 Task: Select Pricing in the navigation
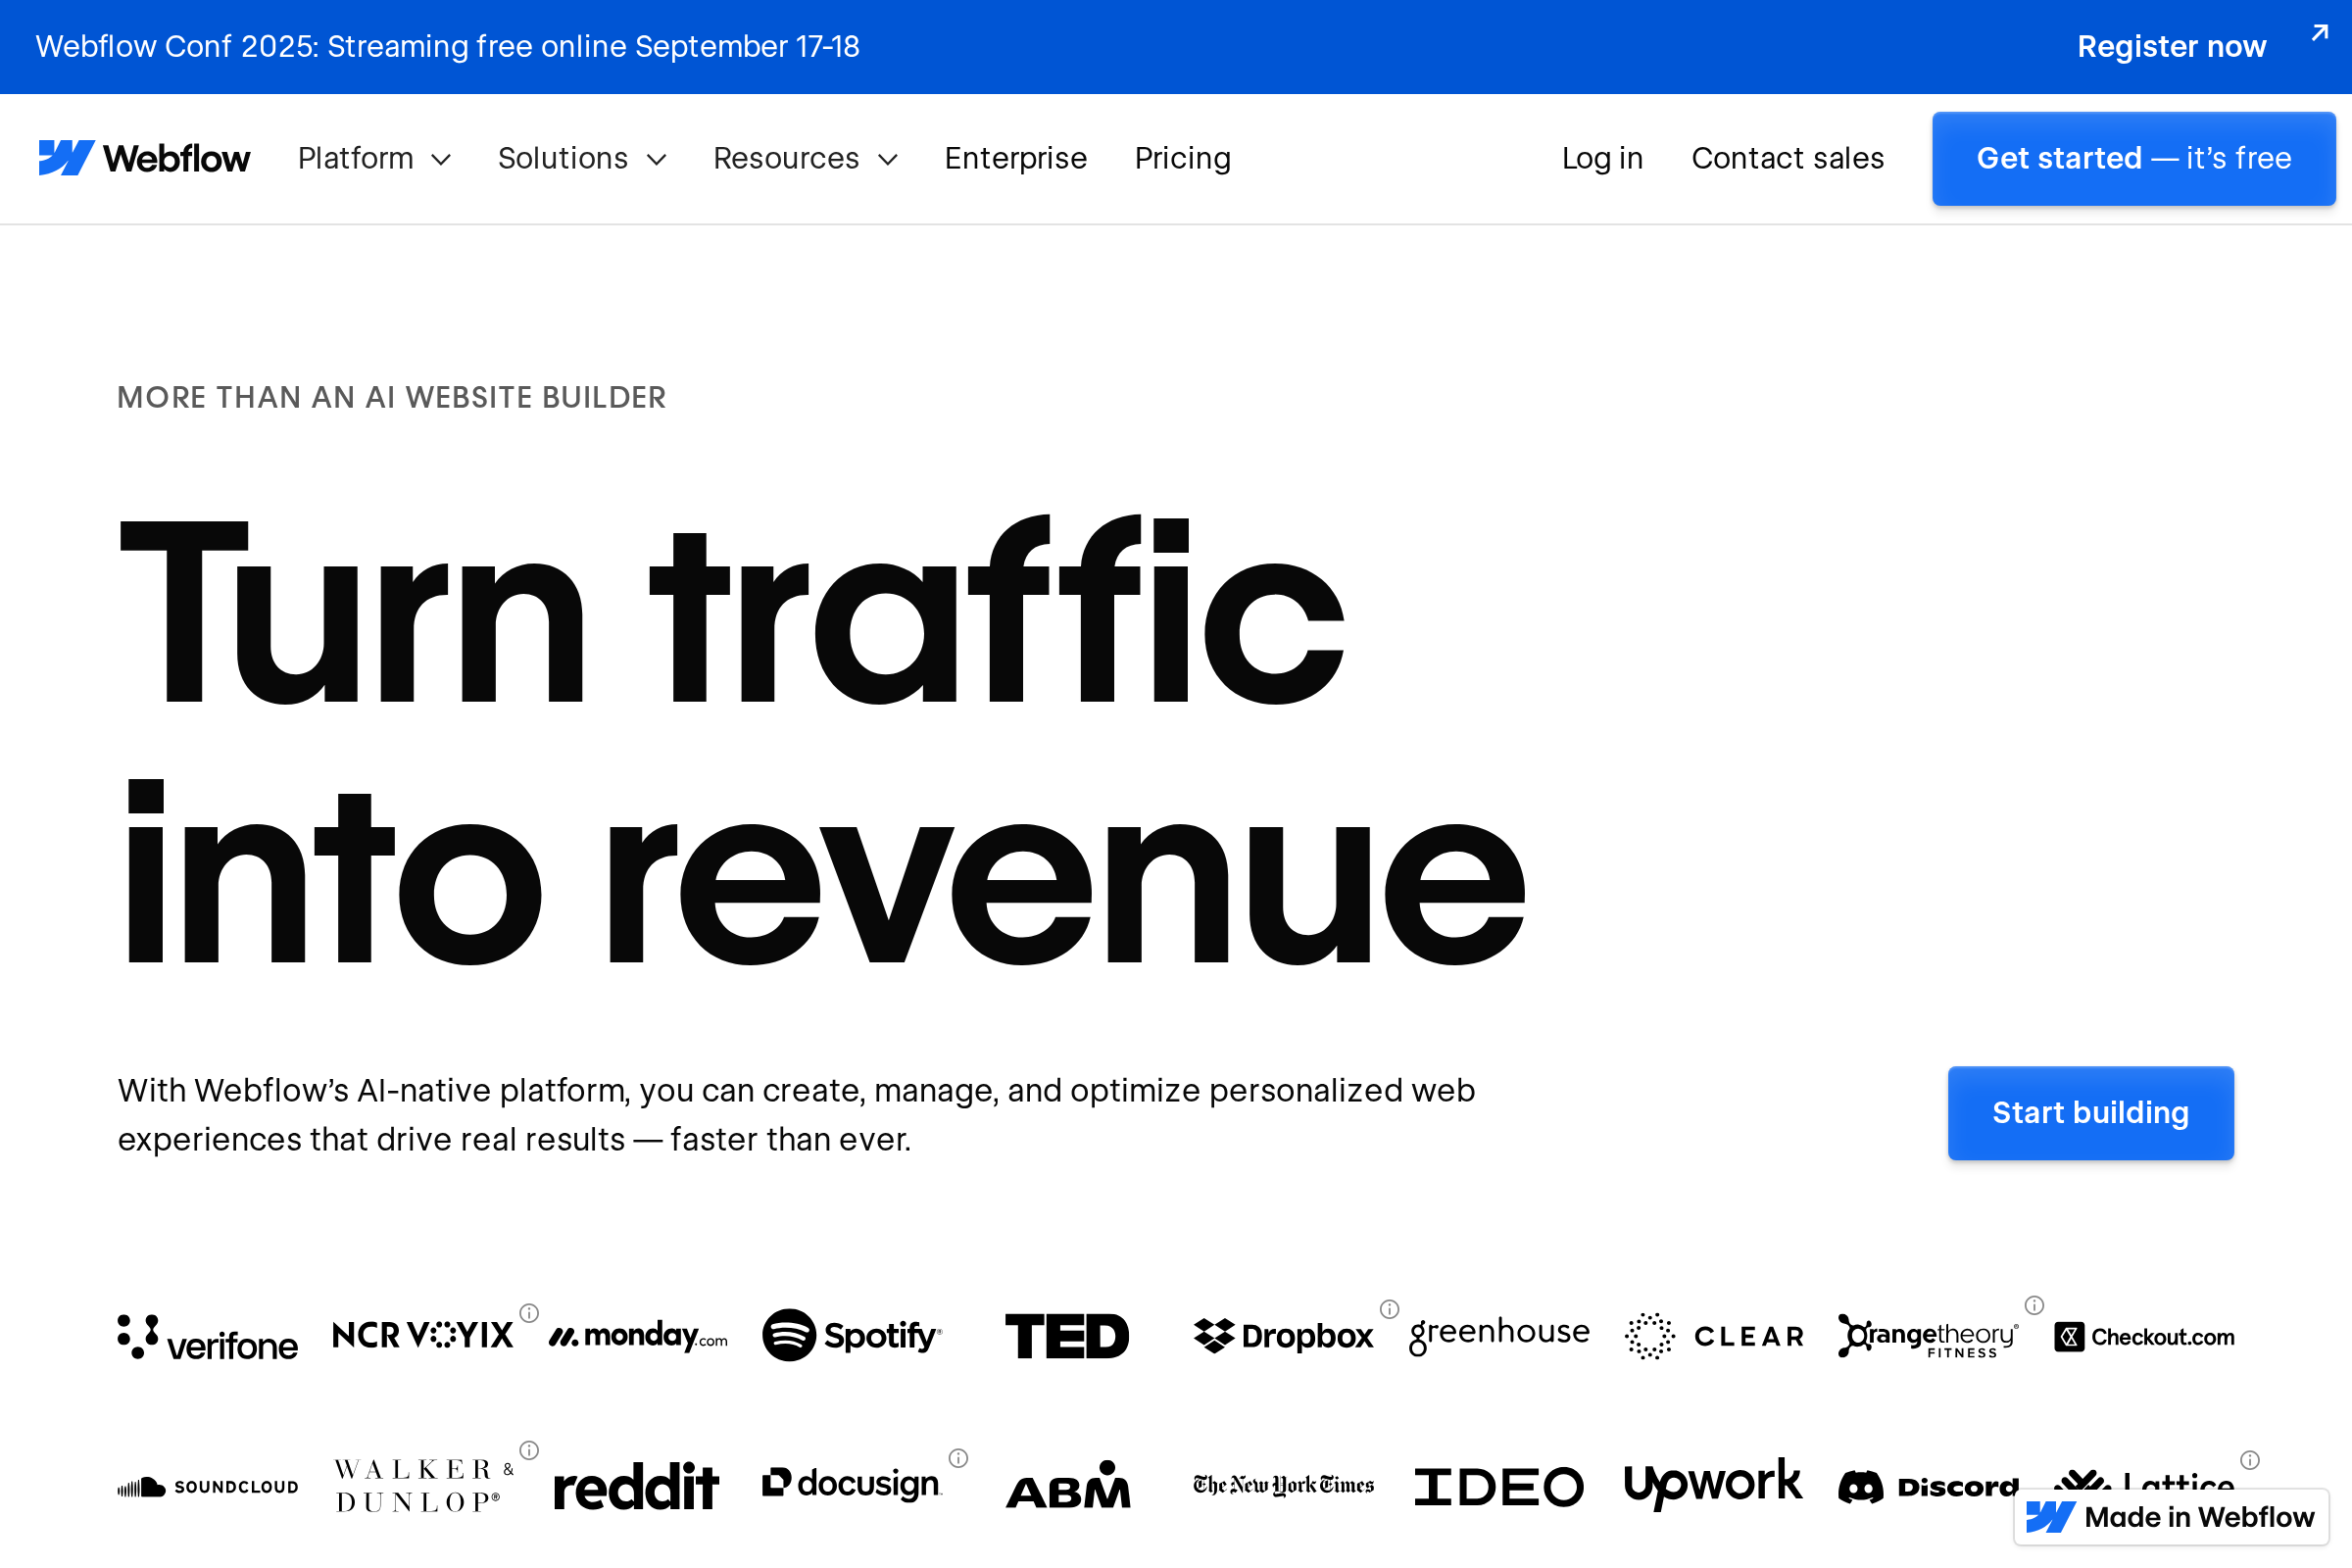point(1182,158)
